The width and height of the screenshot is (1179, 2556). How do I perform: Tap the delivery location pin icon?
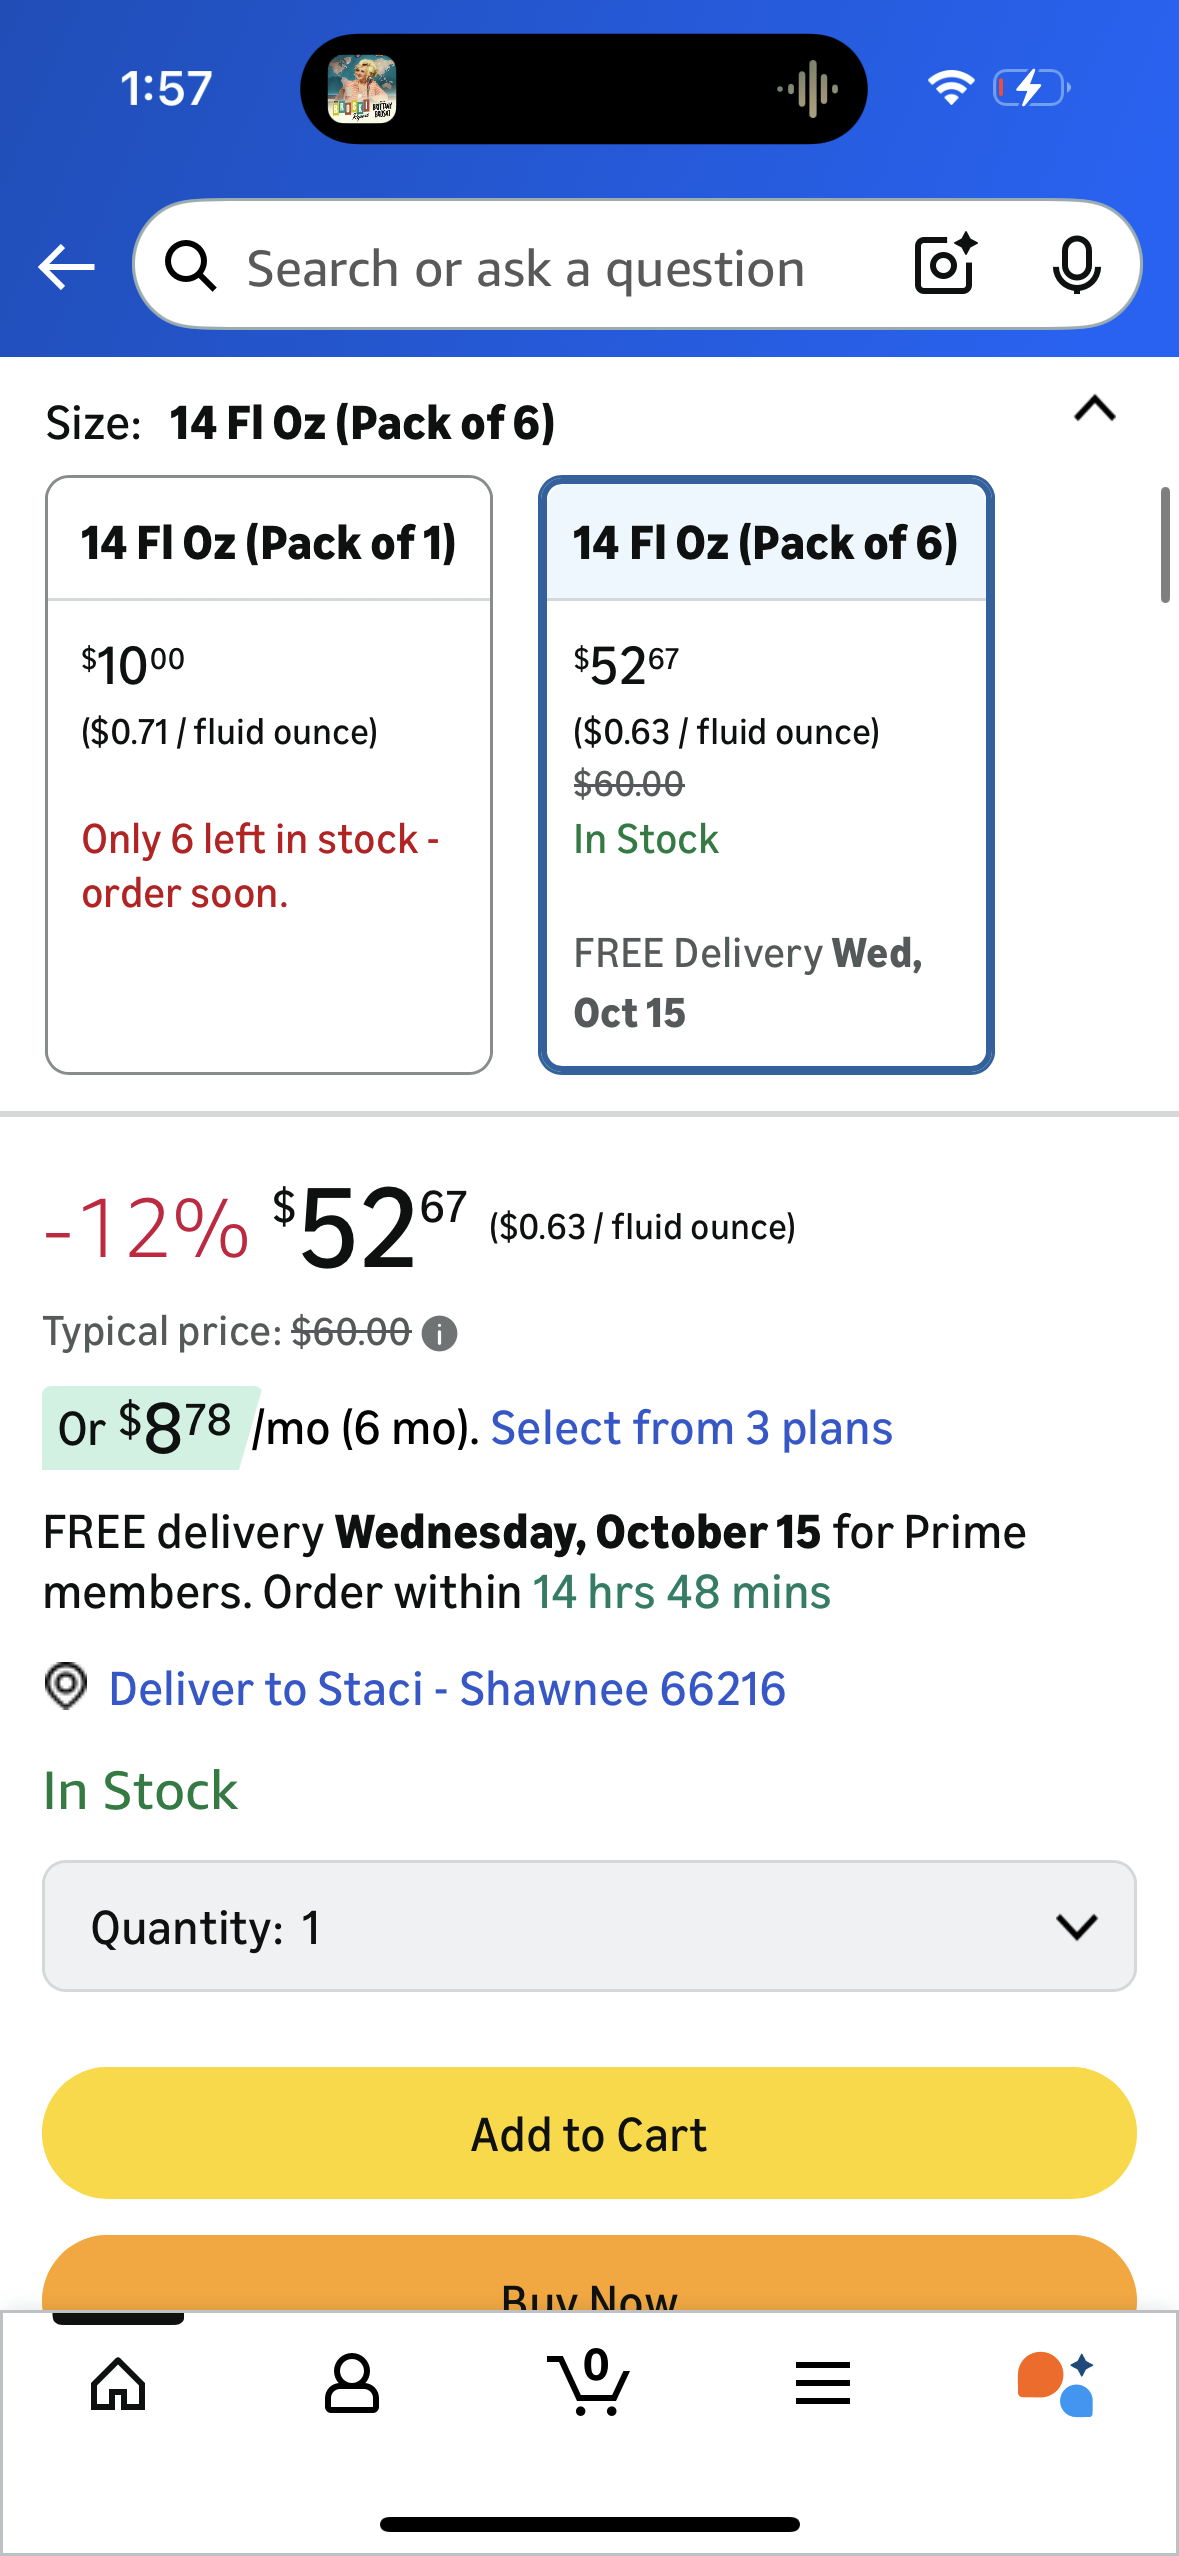coord(66,1687)
